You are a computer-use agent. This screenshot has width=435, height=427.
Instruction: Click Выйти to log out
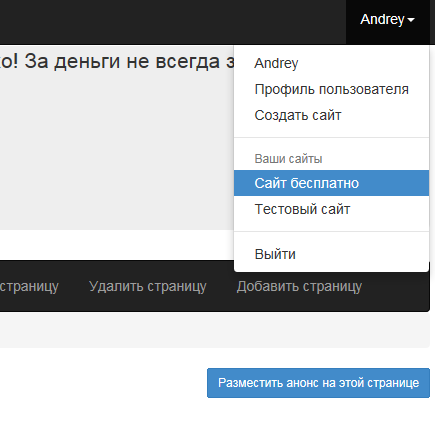click(331, 254)
